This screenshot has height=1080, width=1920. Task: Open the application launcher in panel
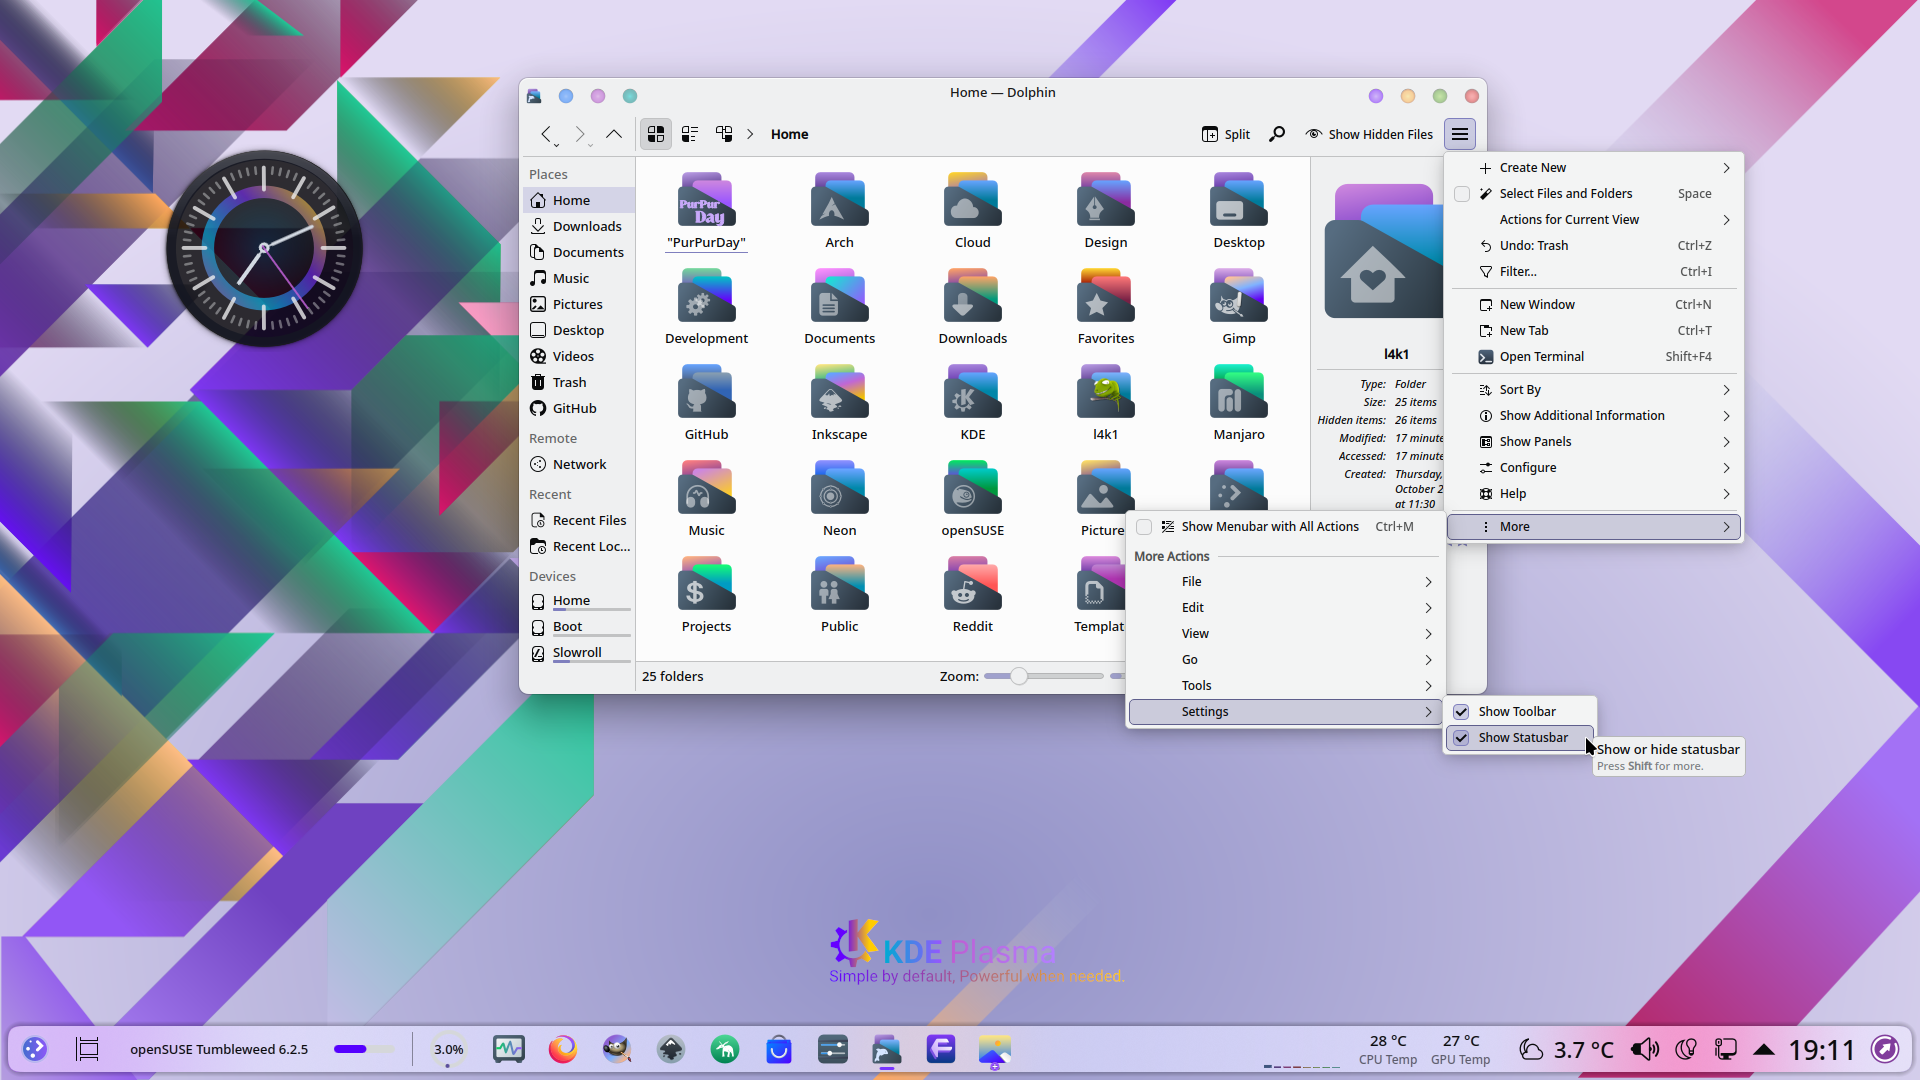click(x=35, y=1049)
